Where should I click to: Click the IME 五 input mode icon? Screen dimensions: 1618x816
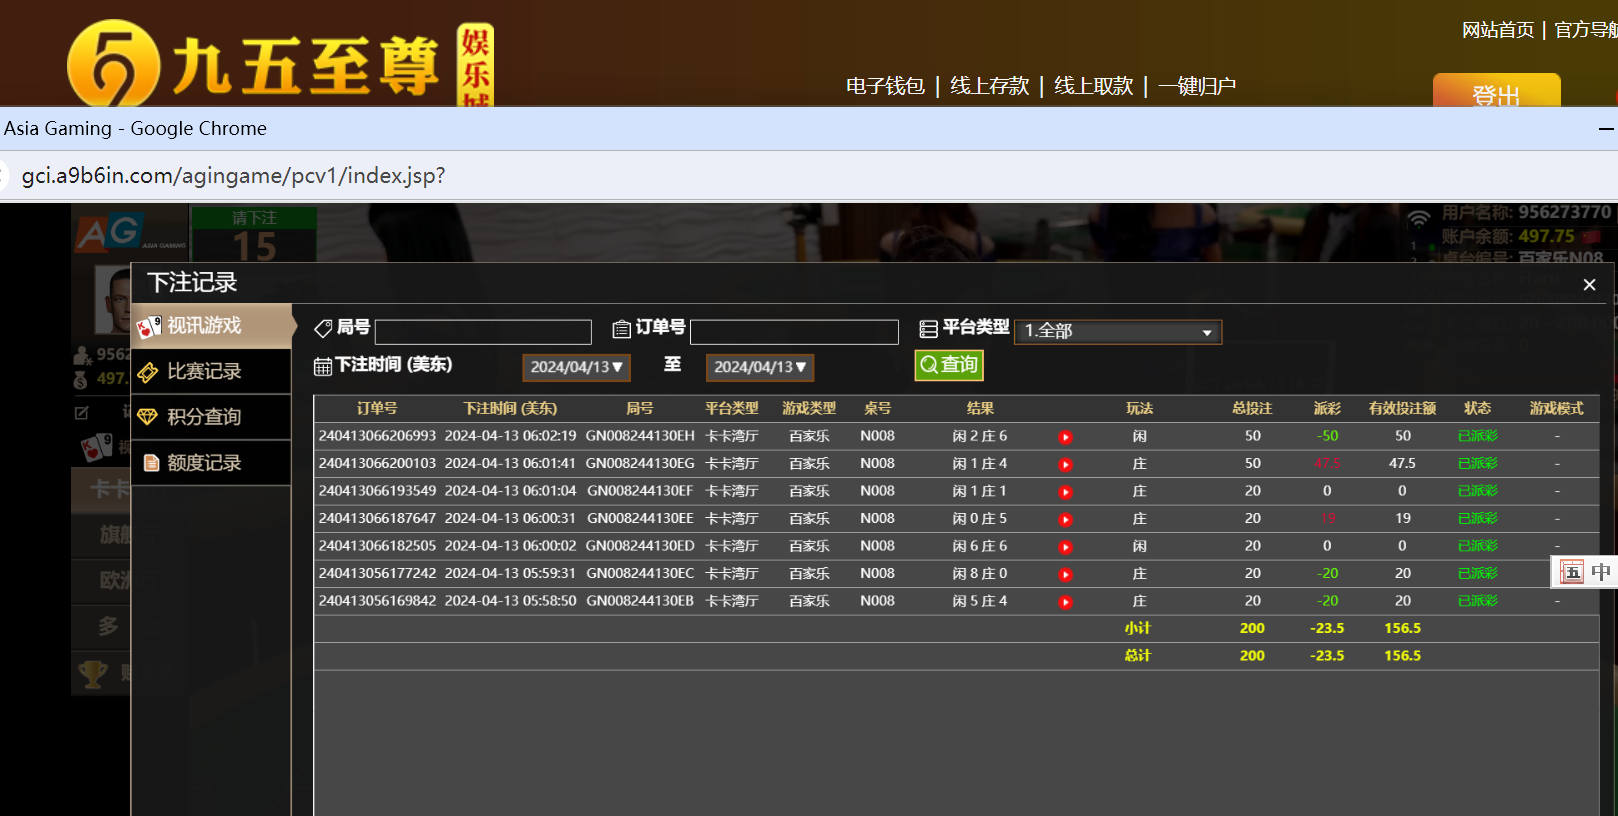[1572, 572]
